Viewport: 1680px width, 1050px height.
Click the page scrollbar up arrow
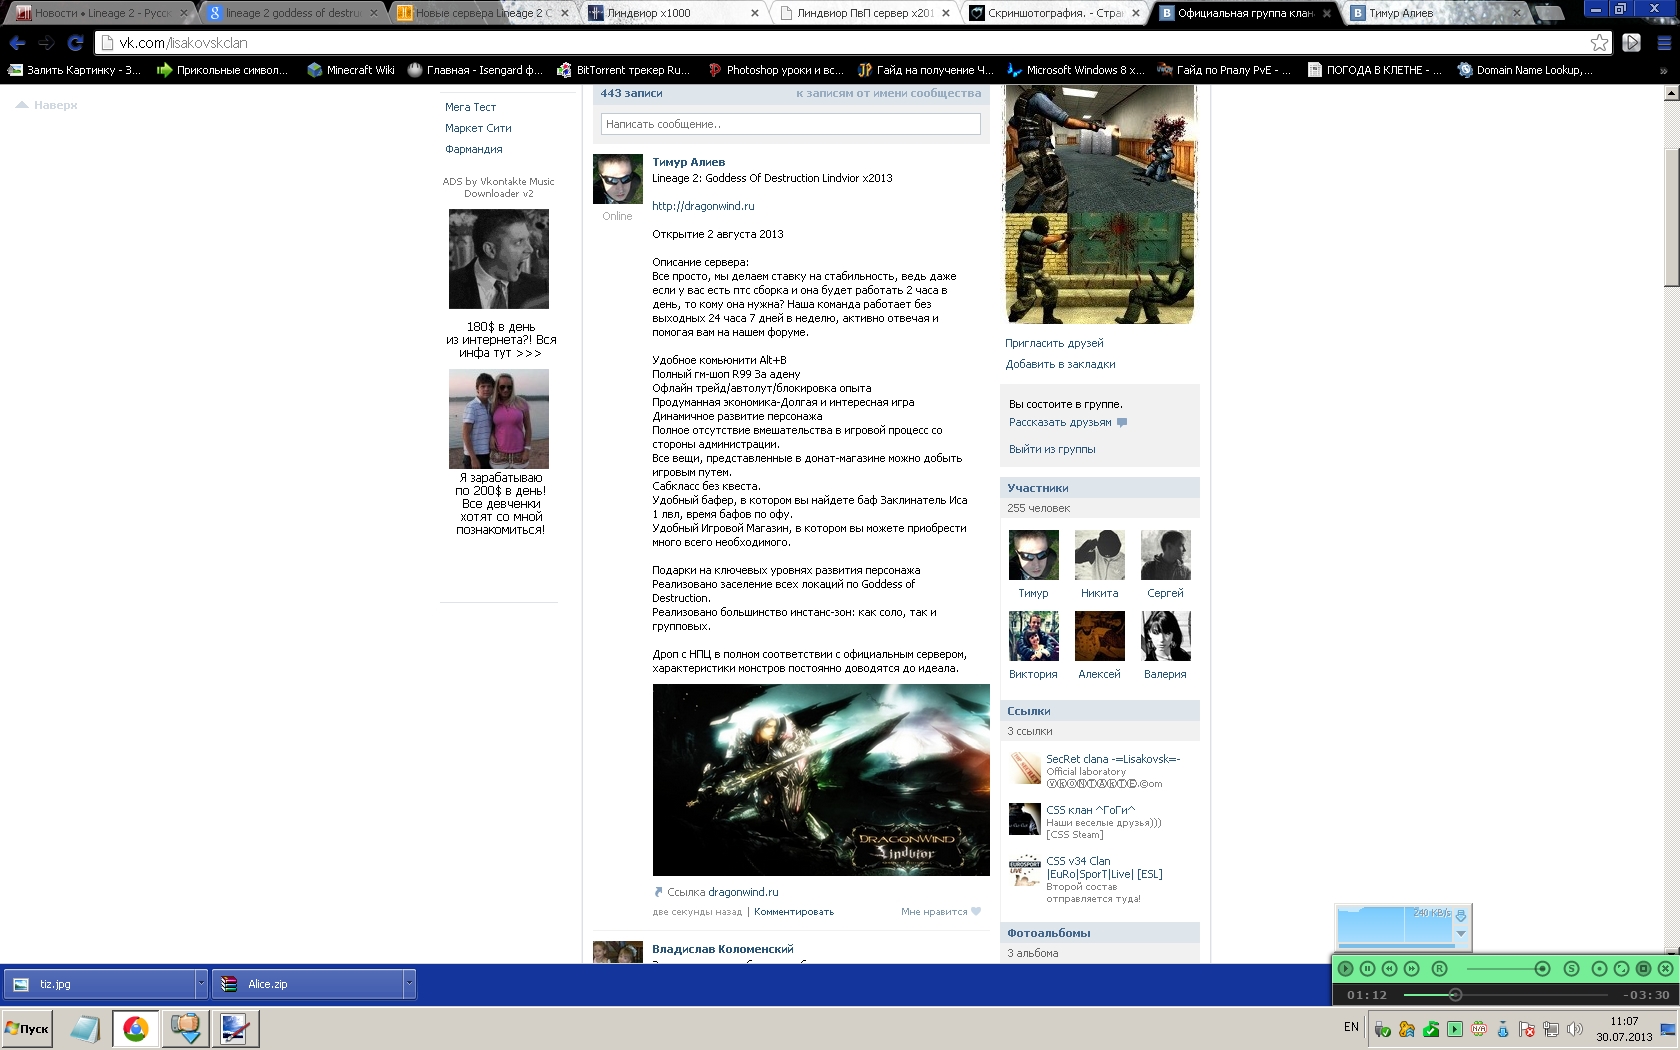point(1671,93)
